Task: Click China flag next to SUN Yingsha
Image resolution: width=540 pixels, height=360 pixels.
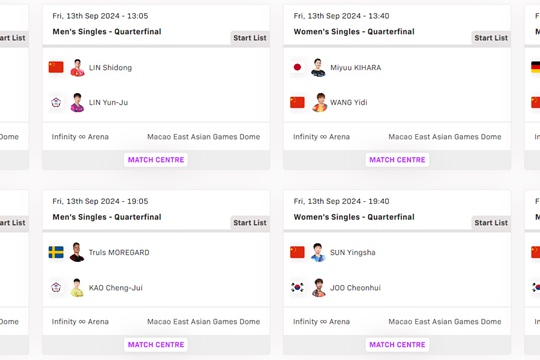Action: pos(297,252)
